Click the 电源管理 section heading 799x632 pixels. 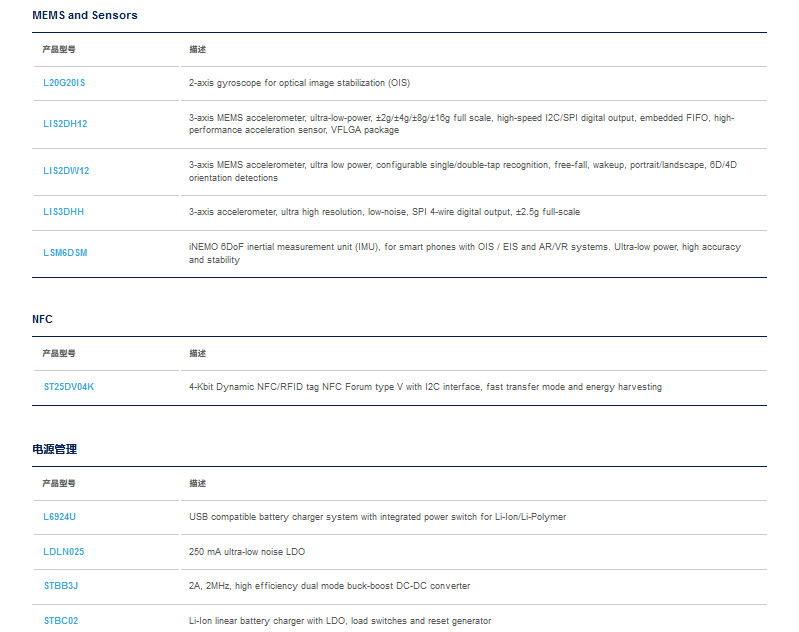point(55,449)
